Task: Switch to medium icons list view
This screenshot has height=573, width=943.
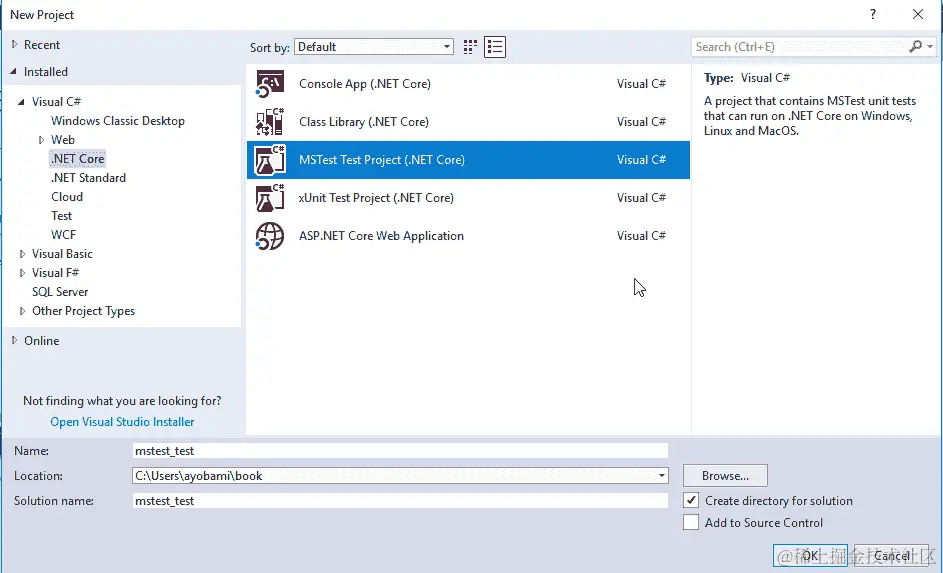Action: click(x=495, y=47)
